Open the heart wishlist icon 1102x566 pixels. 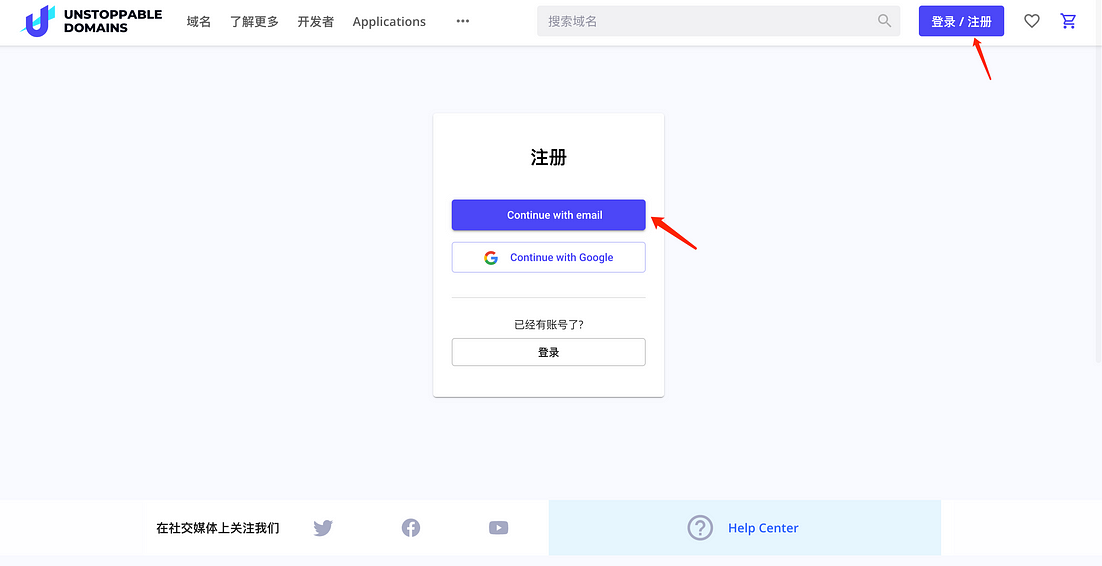click(1032, 21)
